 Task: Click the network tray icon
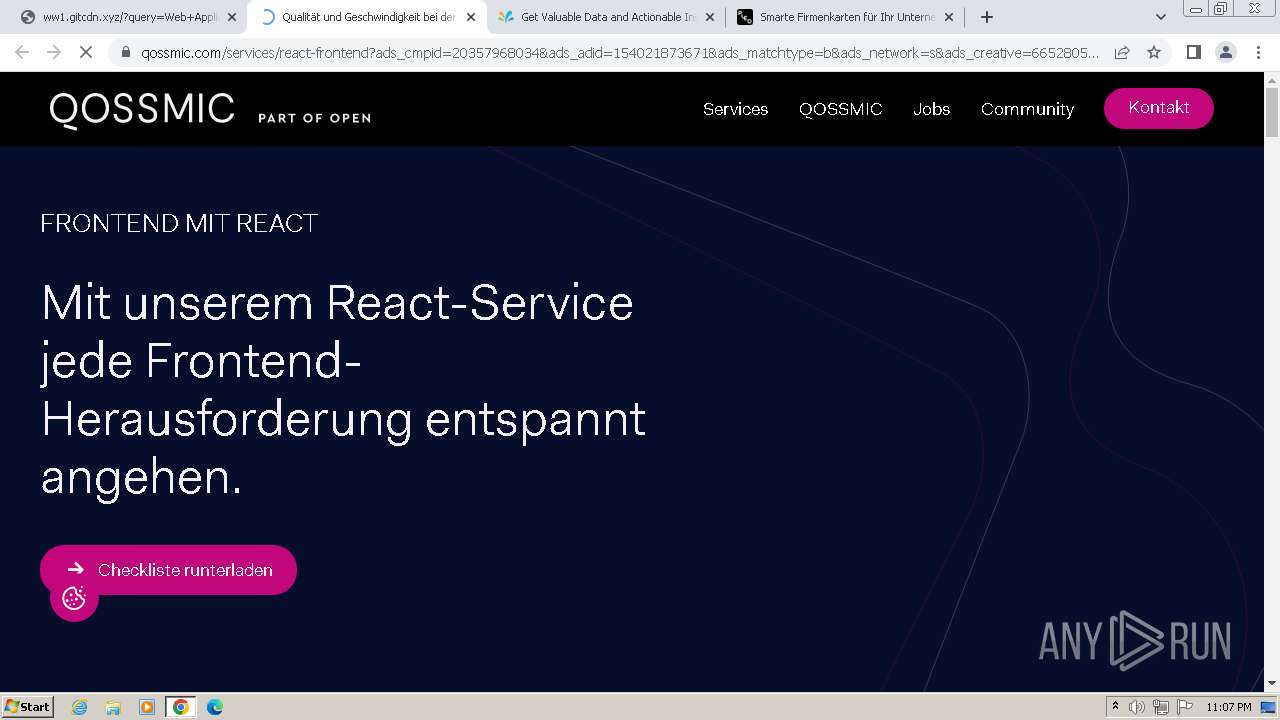click(x=1161, y=707)
